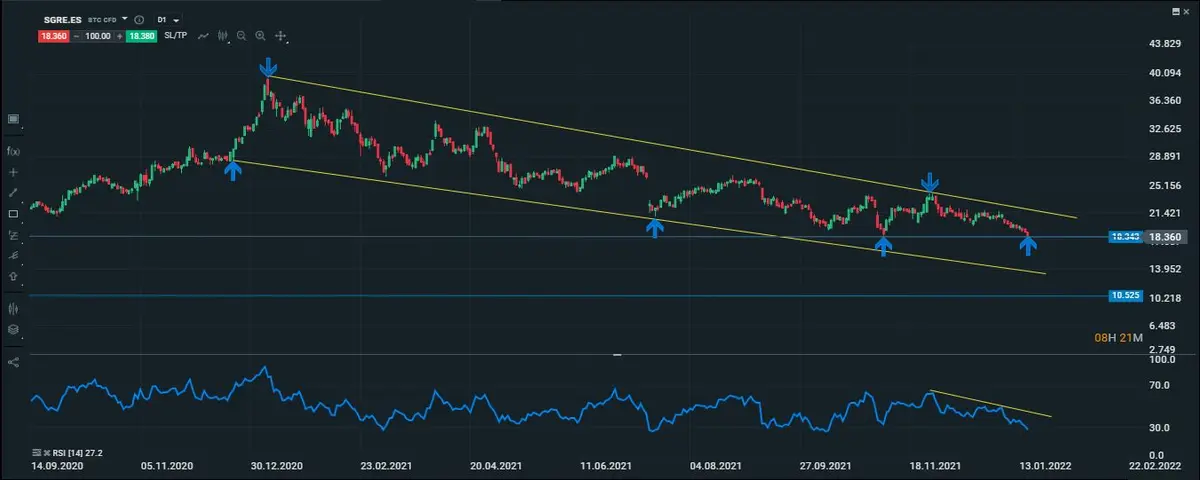The width and height of the screenshot is (1200, 480).
Task: Click the green buy price 18.380 button
Action: click(x=143, y=36)
